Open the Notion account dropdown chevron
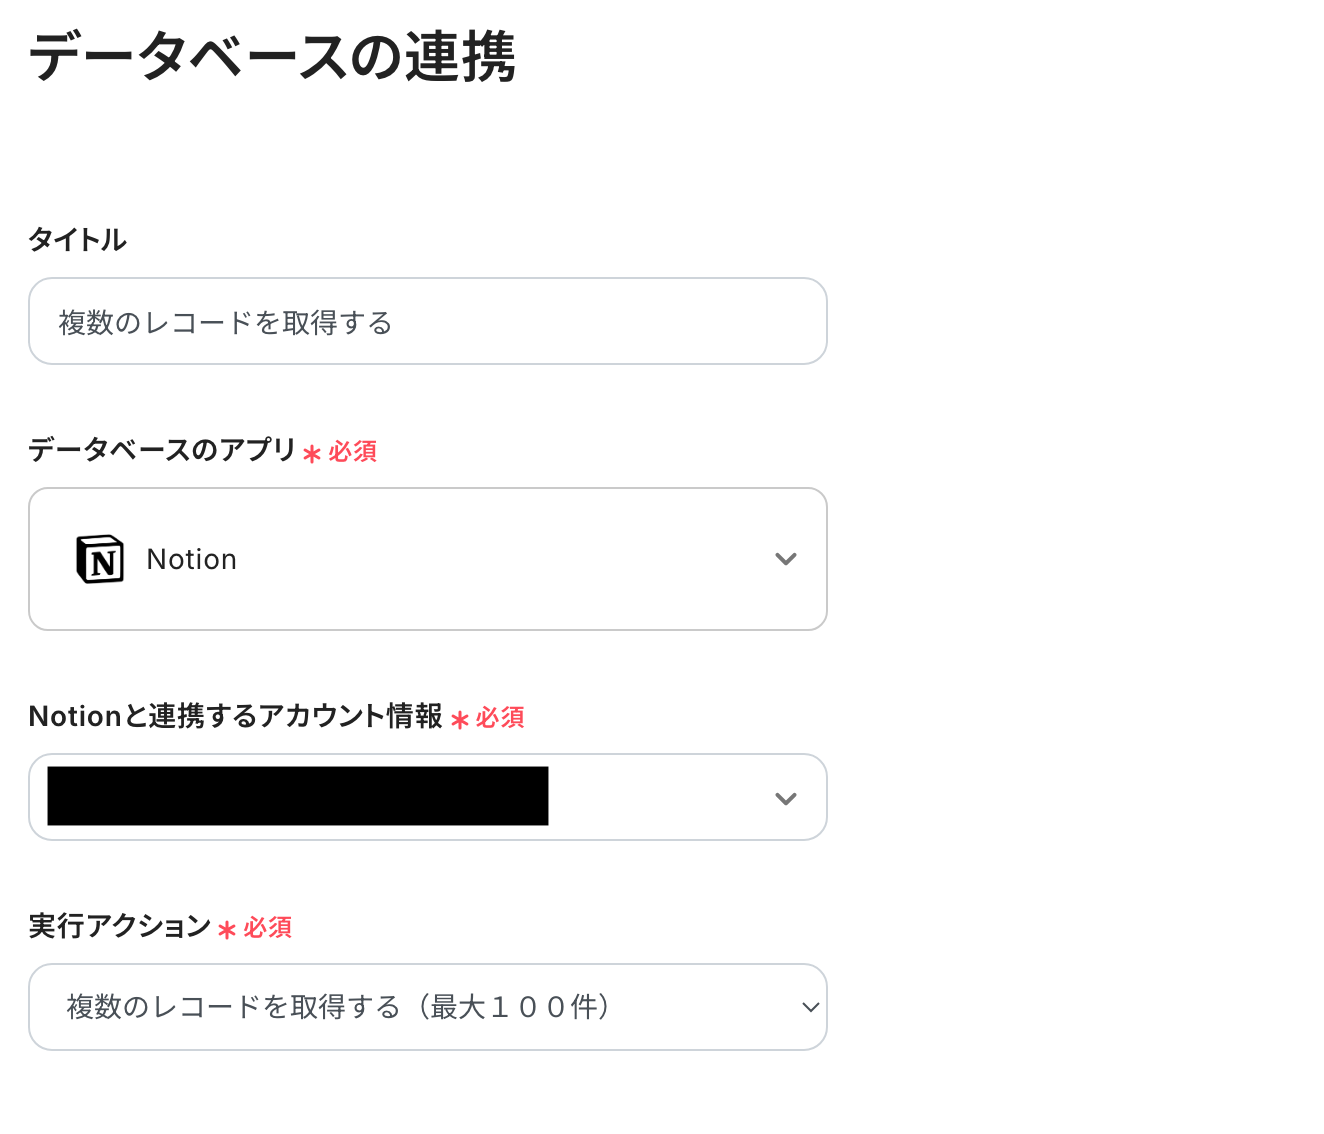 coord(786,798)
